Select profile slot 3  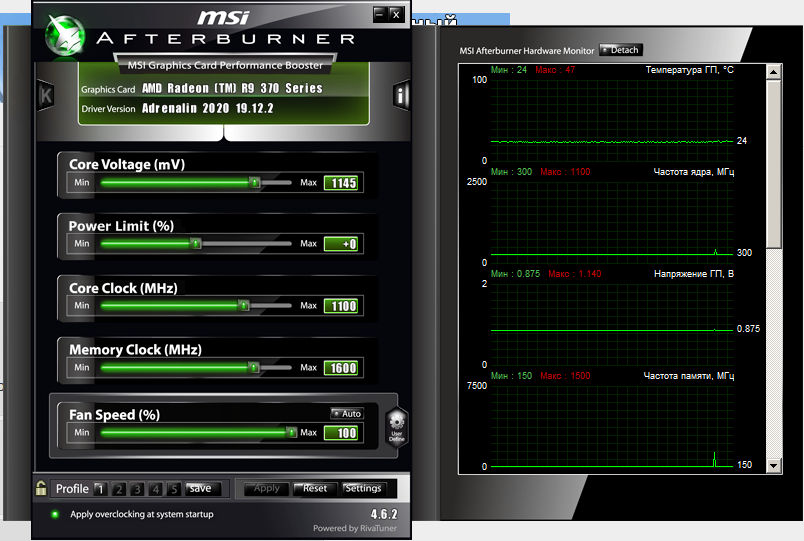click(x=137, y=489)
